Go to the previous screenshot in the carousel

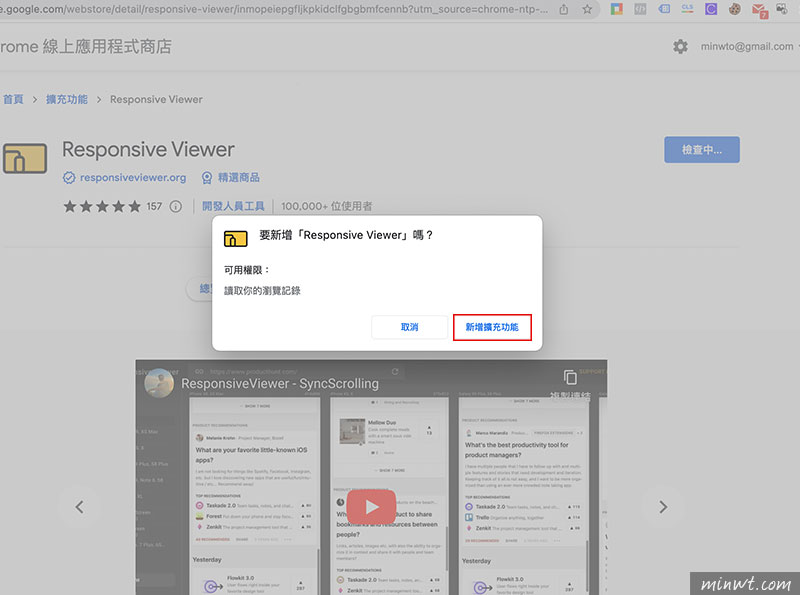pyautogui.click(x=79, y=507)
